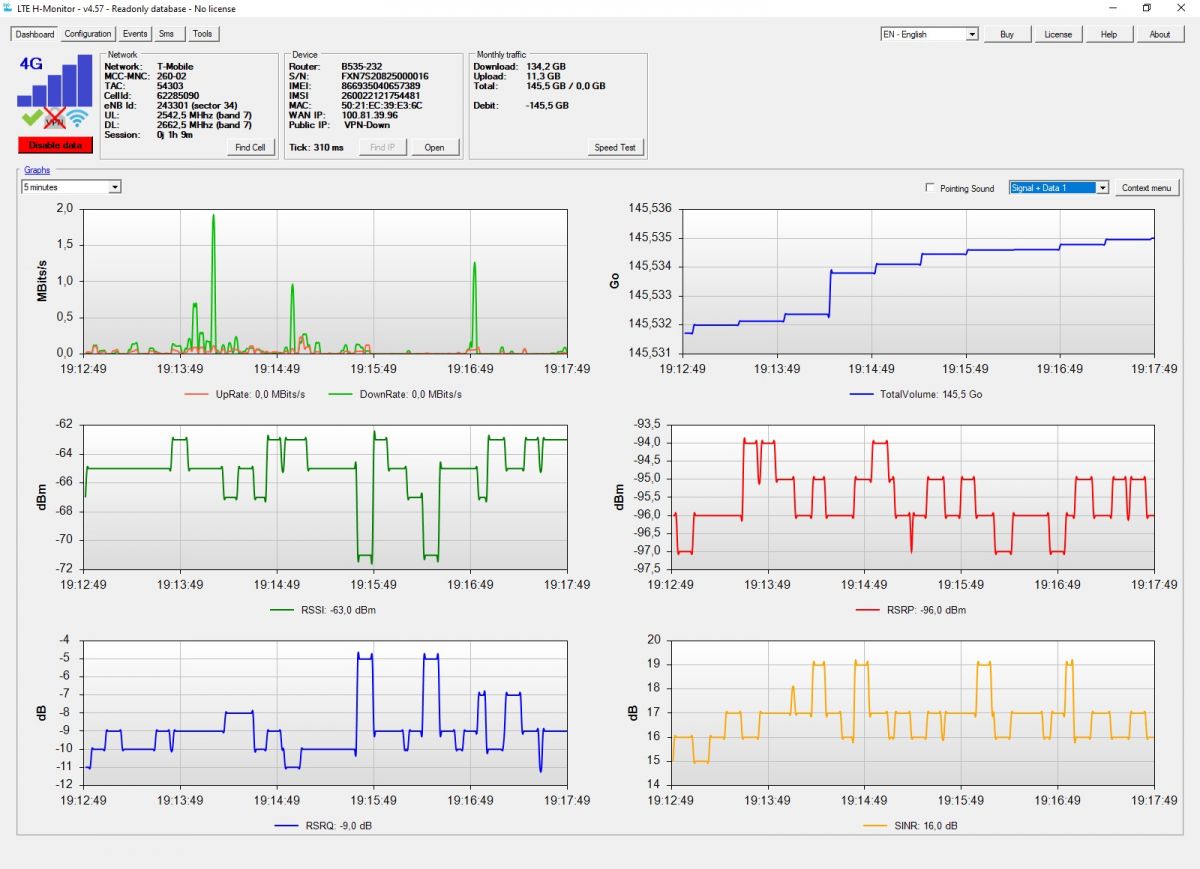Start the Speed Test

click(x=615, y=147)
